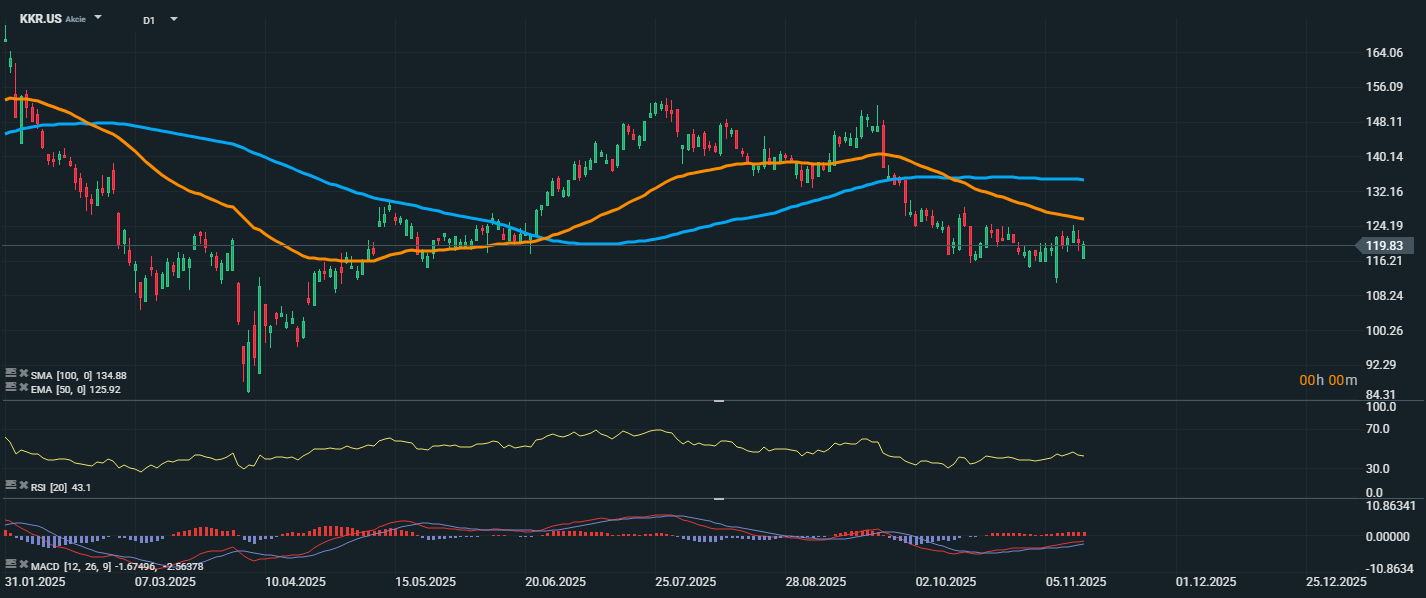This screenshot has height=598, width=1426.
Task: Open SMA indicator settings icon
Action: (11, 374)
